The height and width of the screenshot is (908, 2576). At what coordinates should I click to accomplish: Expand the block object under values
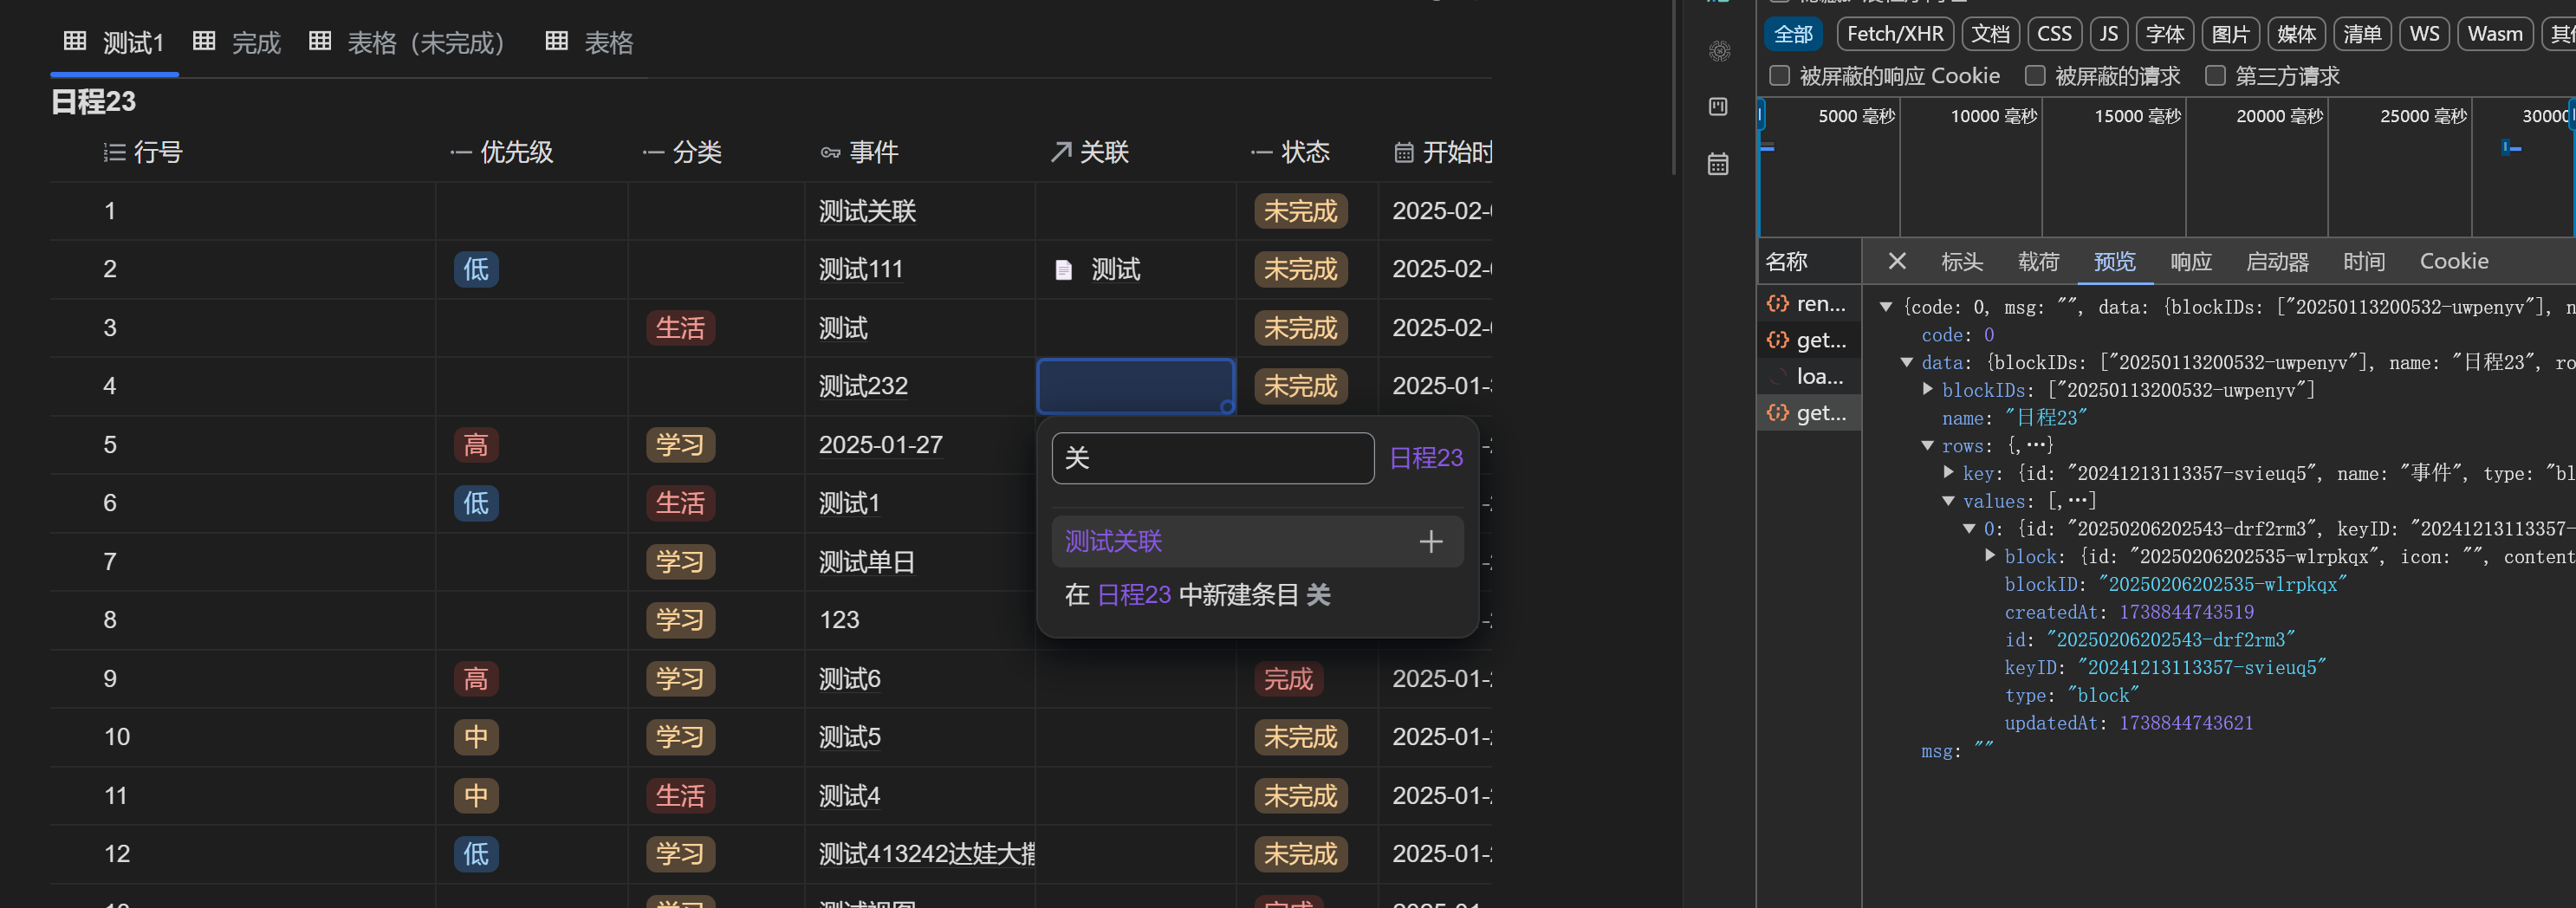[x=1990, y=555]
